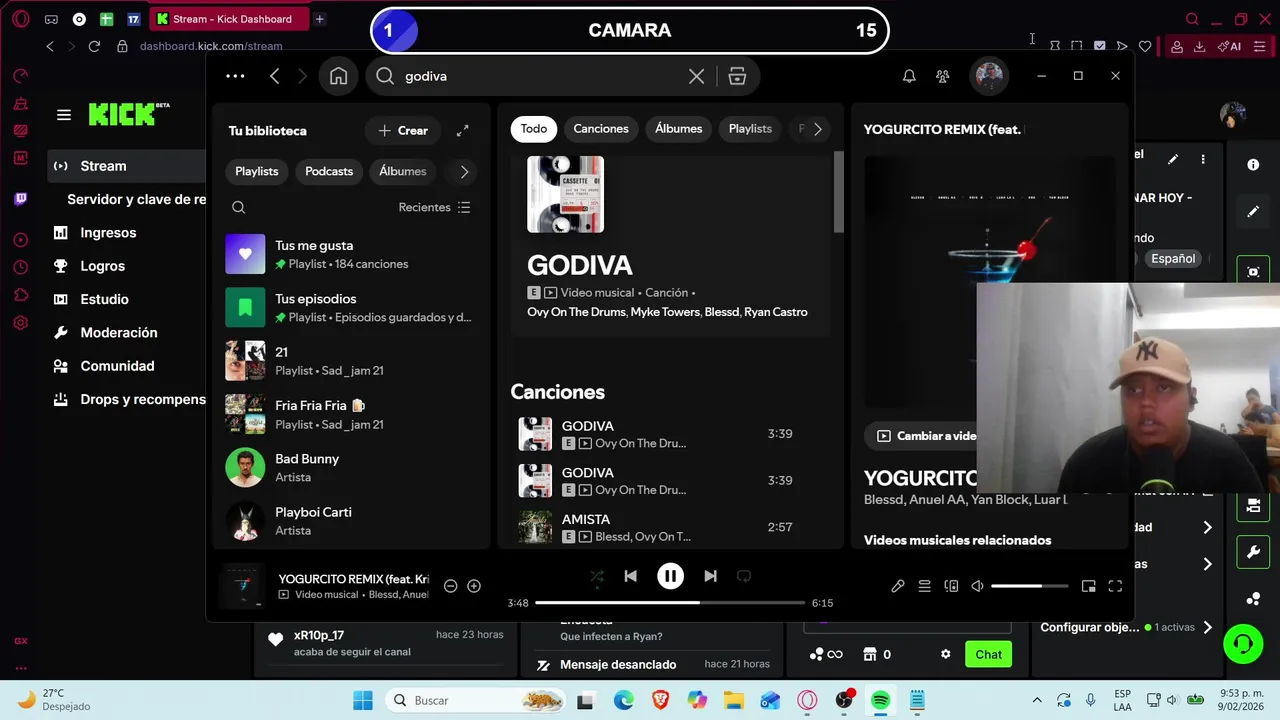Open Kick sidebar hamburger menu

[64, 115]
